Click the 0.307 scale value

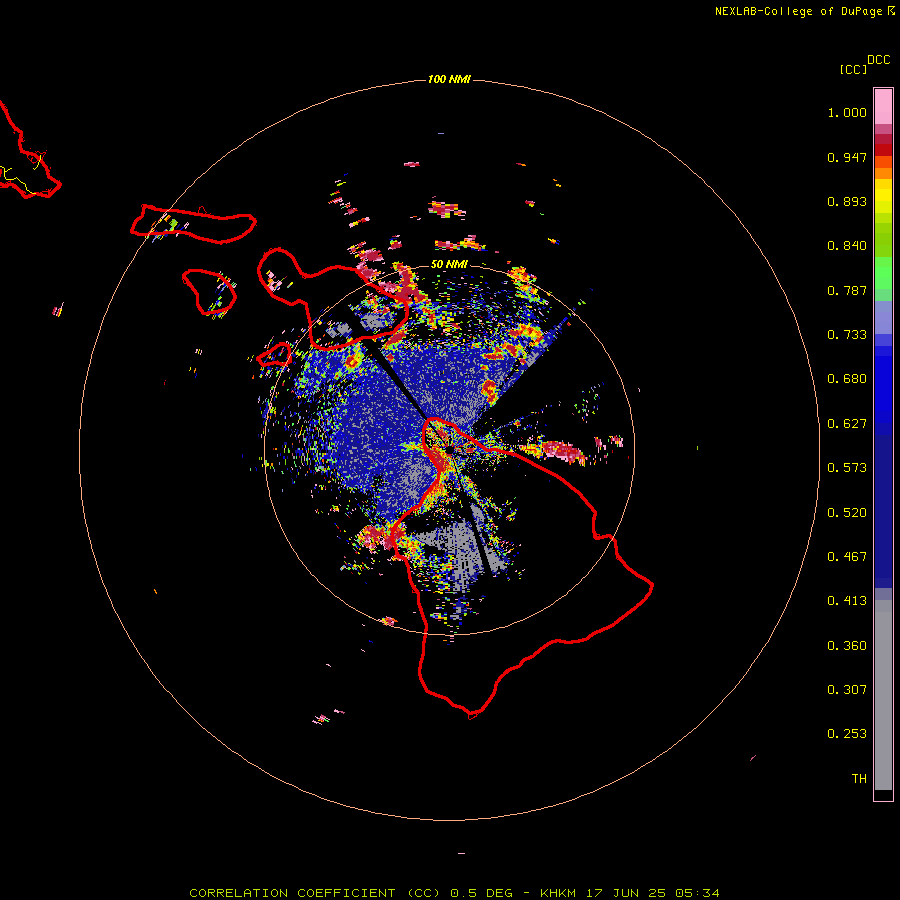[x=847, y=690]
